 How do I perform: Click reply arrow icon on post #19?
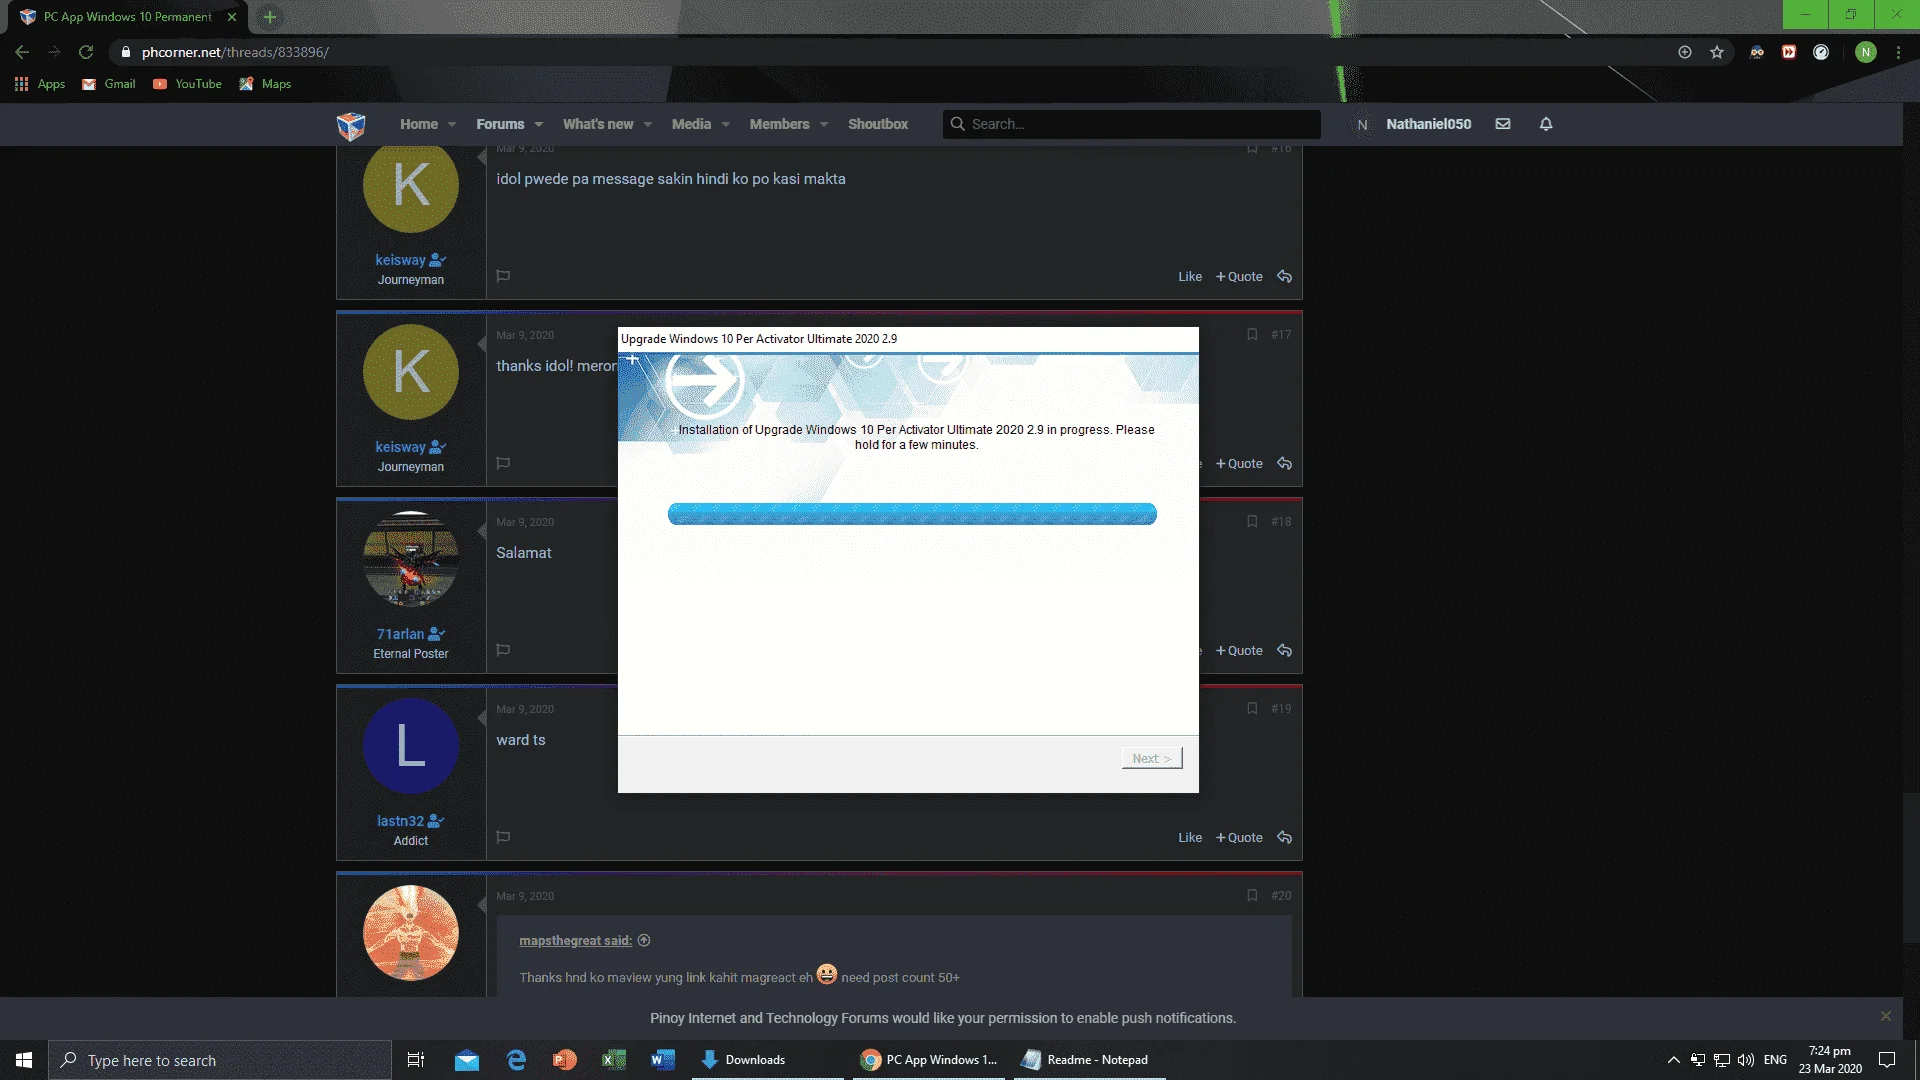1285,838
